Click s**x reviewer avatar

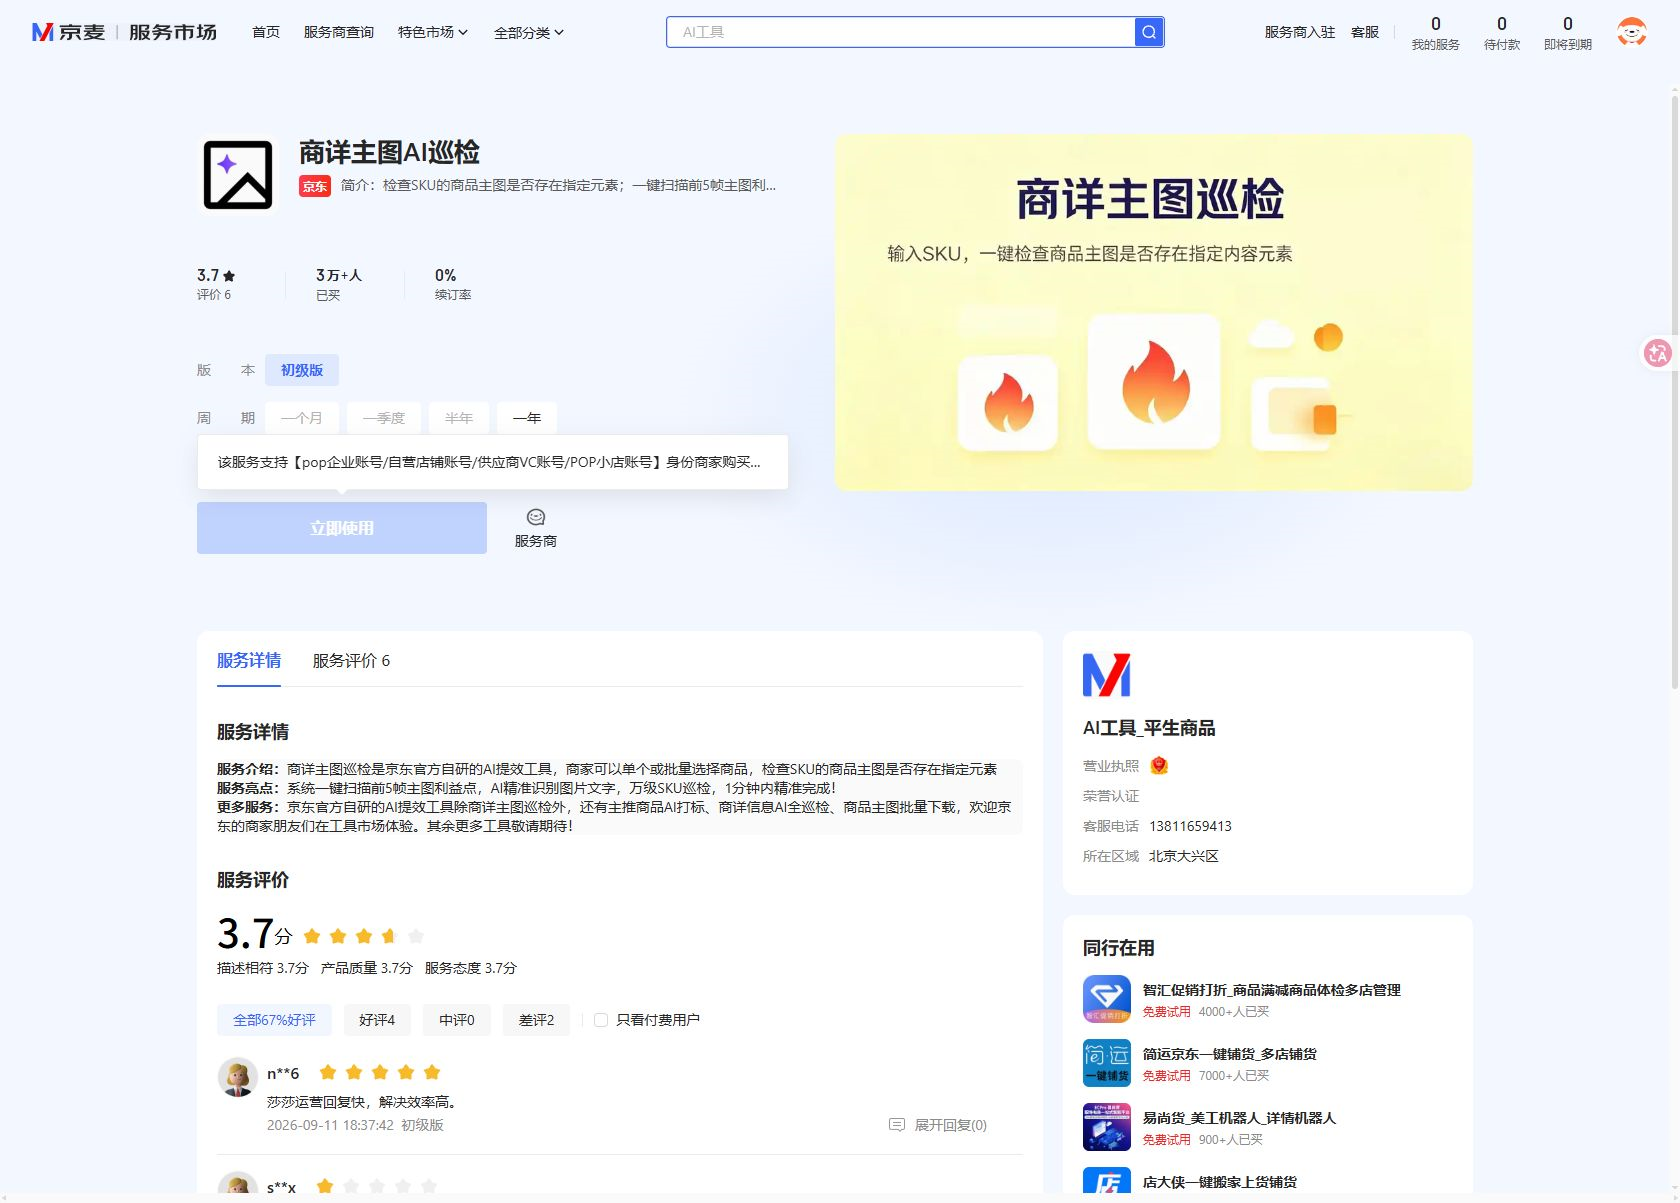tap(238, 1183)
